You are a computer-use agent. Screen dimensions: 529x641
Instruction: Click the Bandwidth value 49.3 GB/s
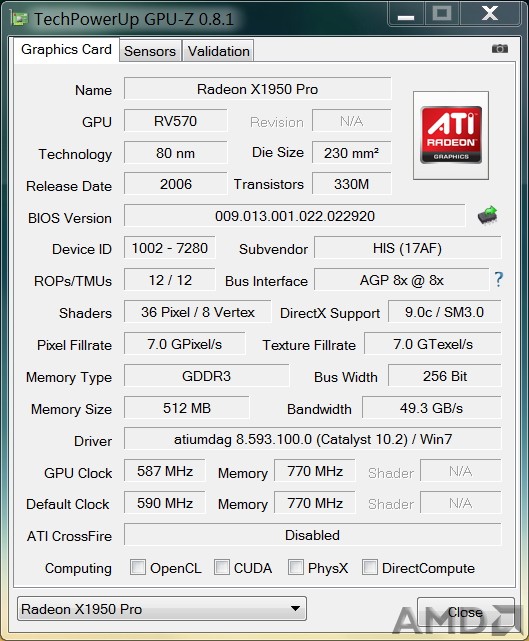coord(432,408)
